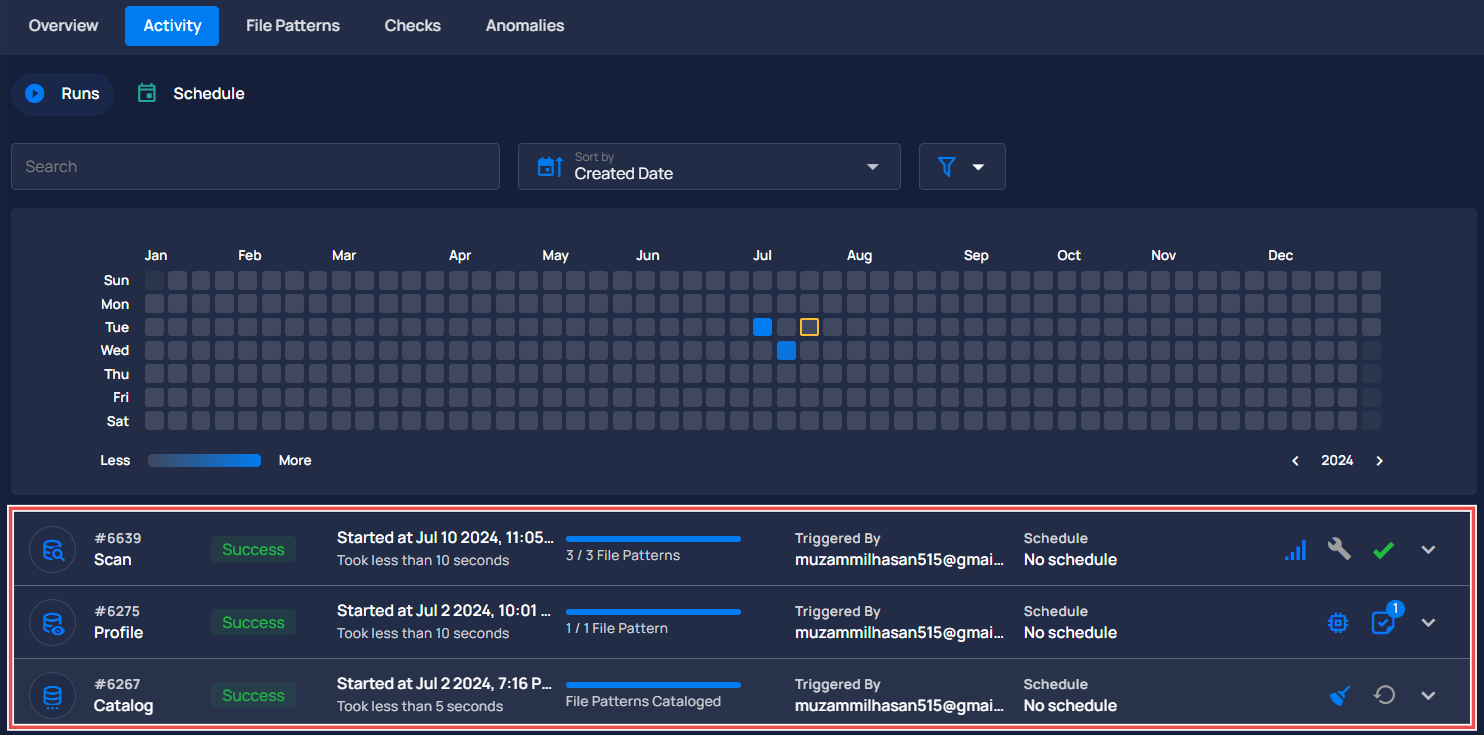Screen dimensions: 1484x735
Task: Select the blue Wednesday cell in July
Action: pos(786,350)
